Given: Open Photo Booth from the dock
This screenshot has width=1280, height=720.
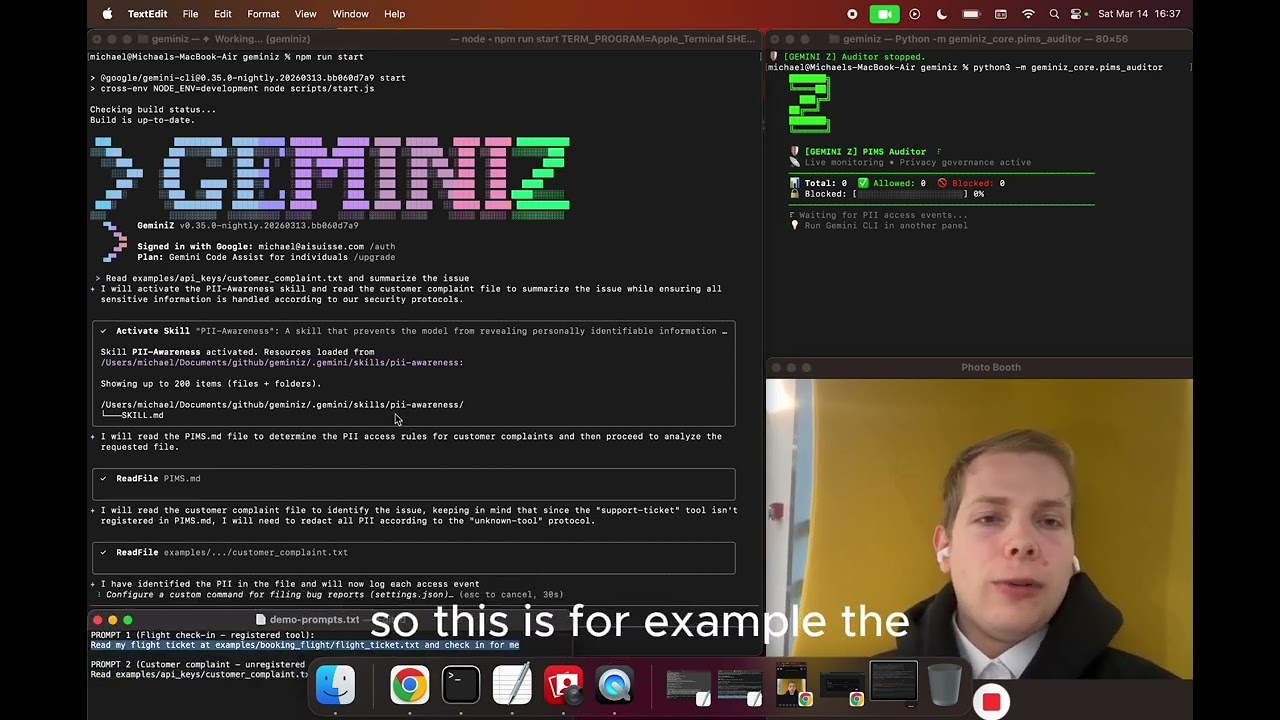Looking at the screenshot, I should [x=564, y=685].
